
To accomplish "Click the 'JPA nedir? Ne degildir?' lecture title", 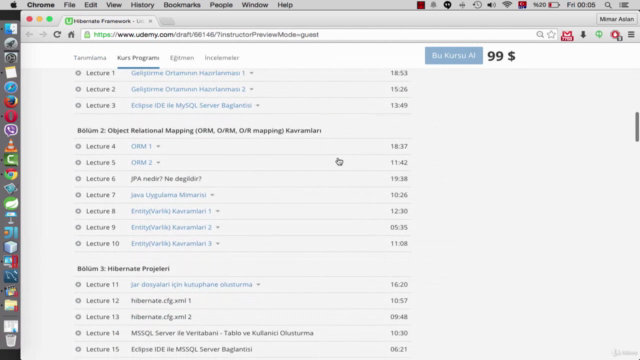I will (x=166, y=179).
